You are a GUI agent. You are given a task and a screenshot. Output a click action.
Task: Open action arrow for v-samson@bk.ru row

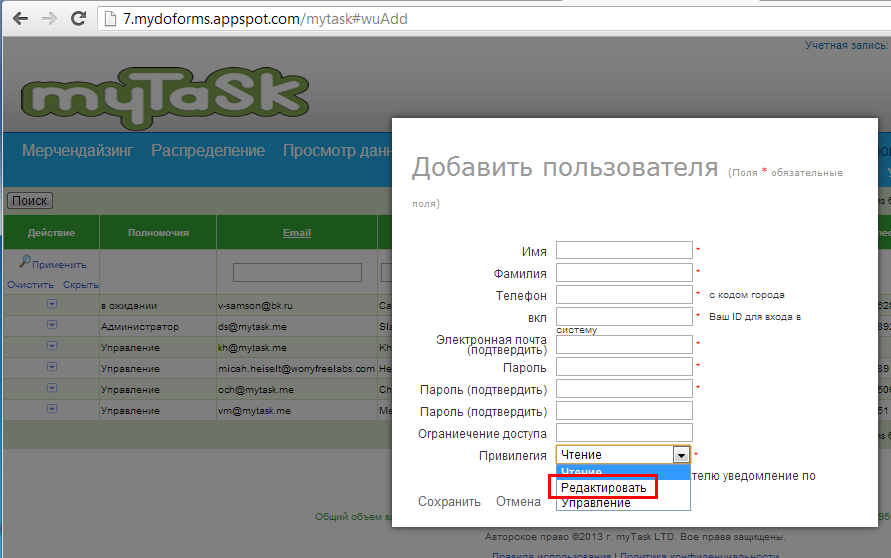(x=51, y=305)
